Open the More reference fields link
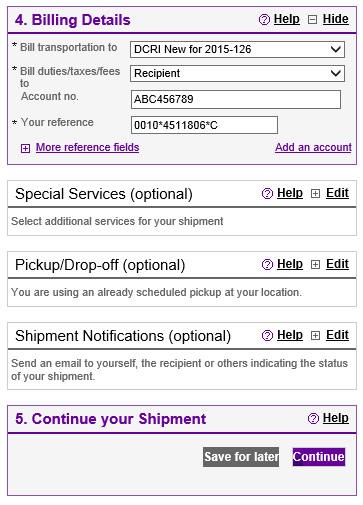The image size is (363, 505). pyautogui.click(x=87, y=147)
